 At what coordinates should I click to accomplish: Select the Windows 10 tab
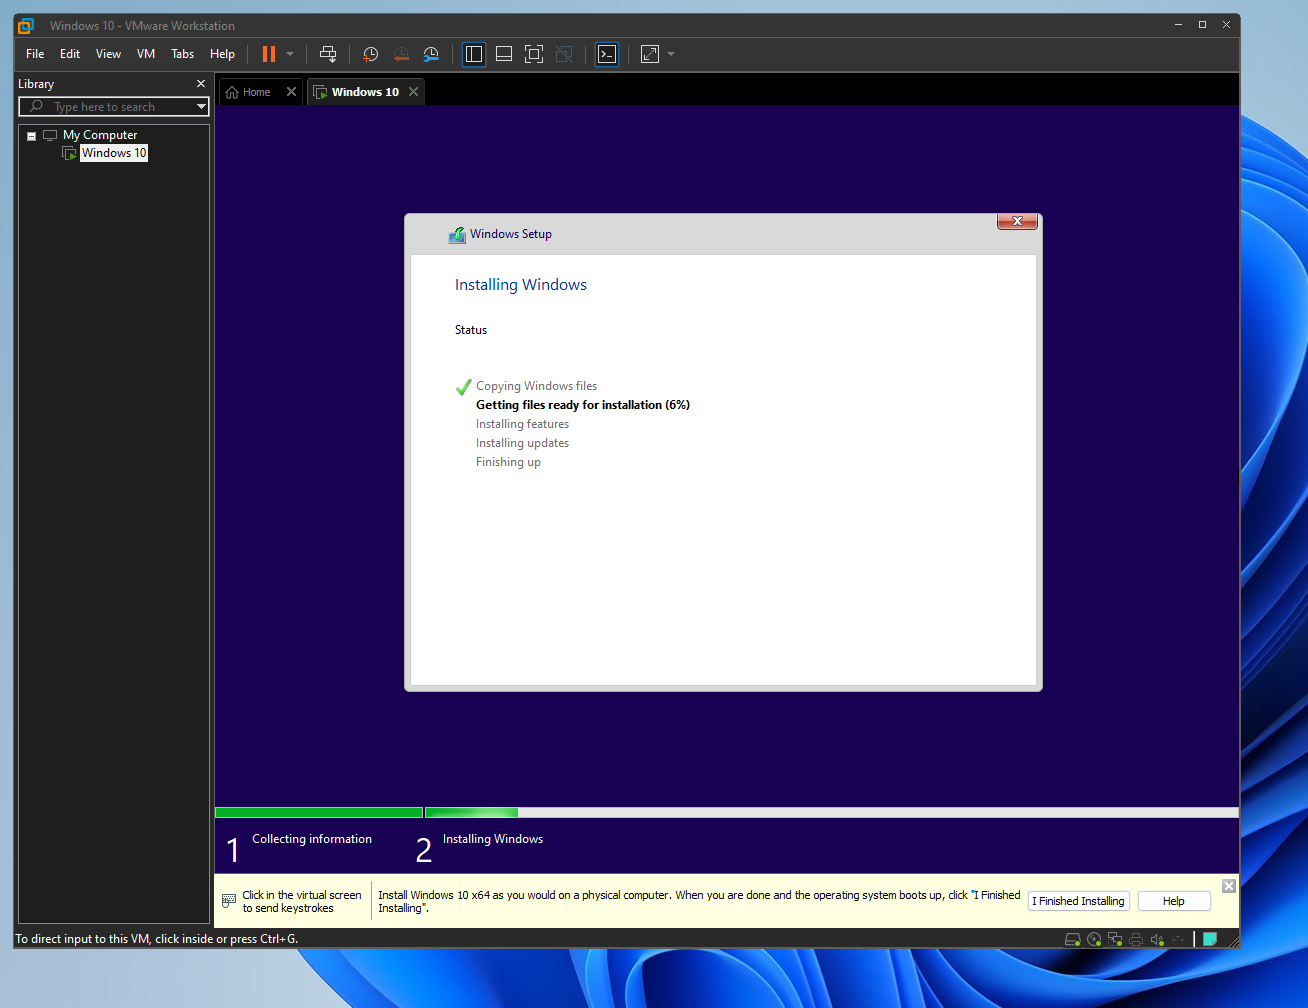point(365,92)
